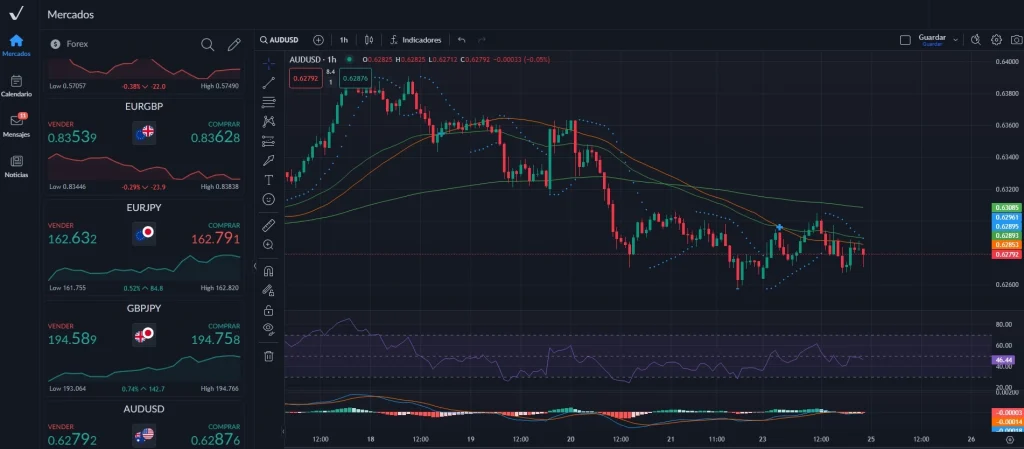
Task: Sell EURJPY at 162.632
Action: point(72,239)
